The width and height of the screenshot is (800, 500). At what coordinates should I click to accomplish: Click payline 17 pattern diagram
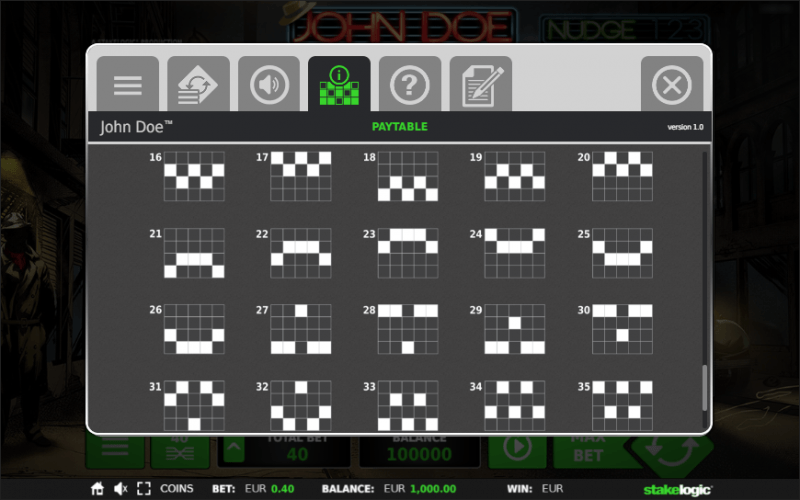click(x=301, y=176)
